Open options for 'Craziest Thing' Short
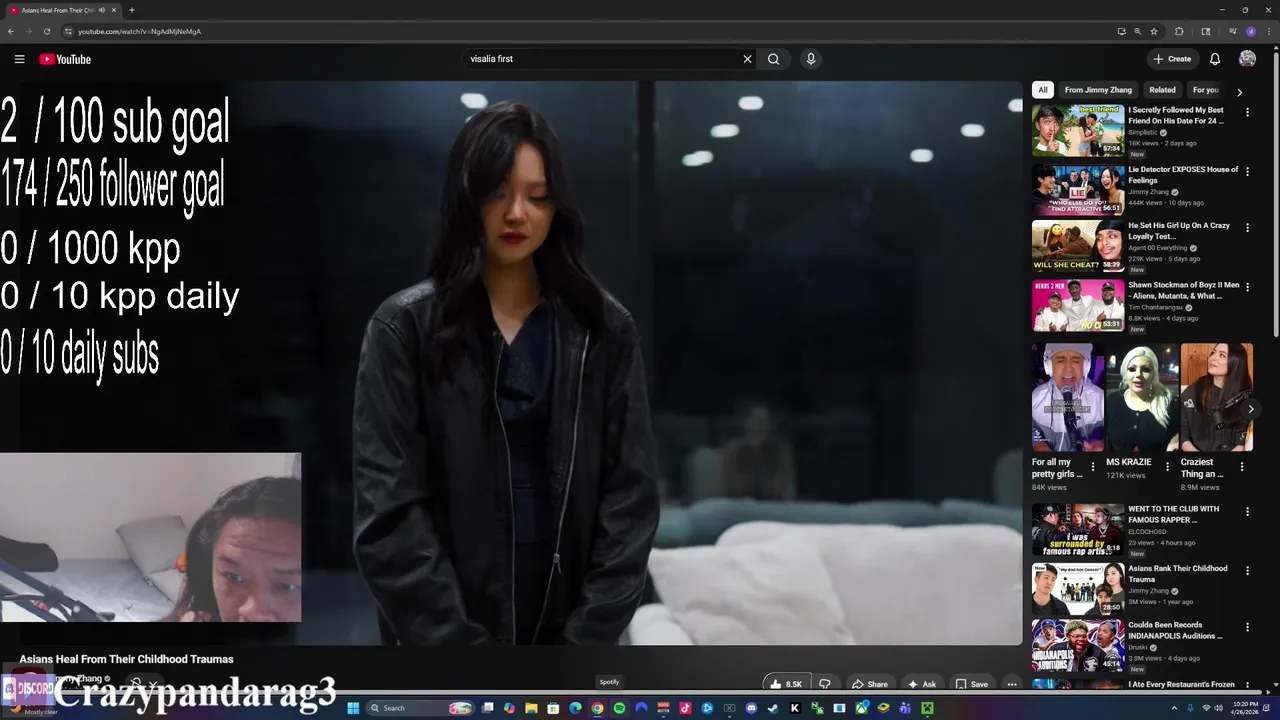This screenshot has width=1280, height=720. pyautogui.click(x=1242, y=466)
